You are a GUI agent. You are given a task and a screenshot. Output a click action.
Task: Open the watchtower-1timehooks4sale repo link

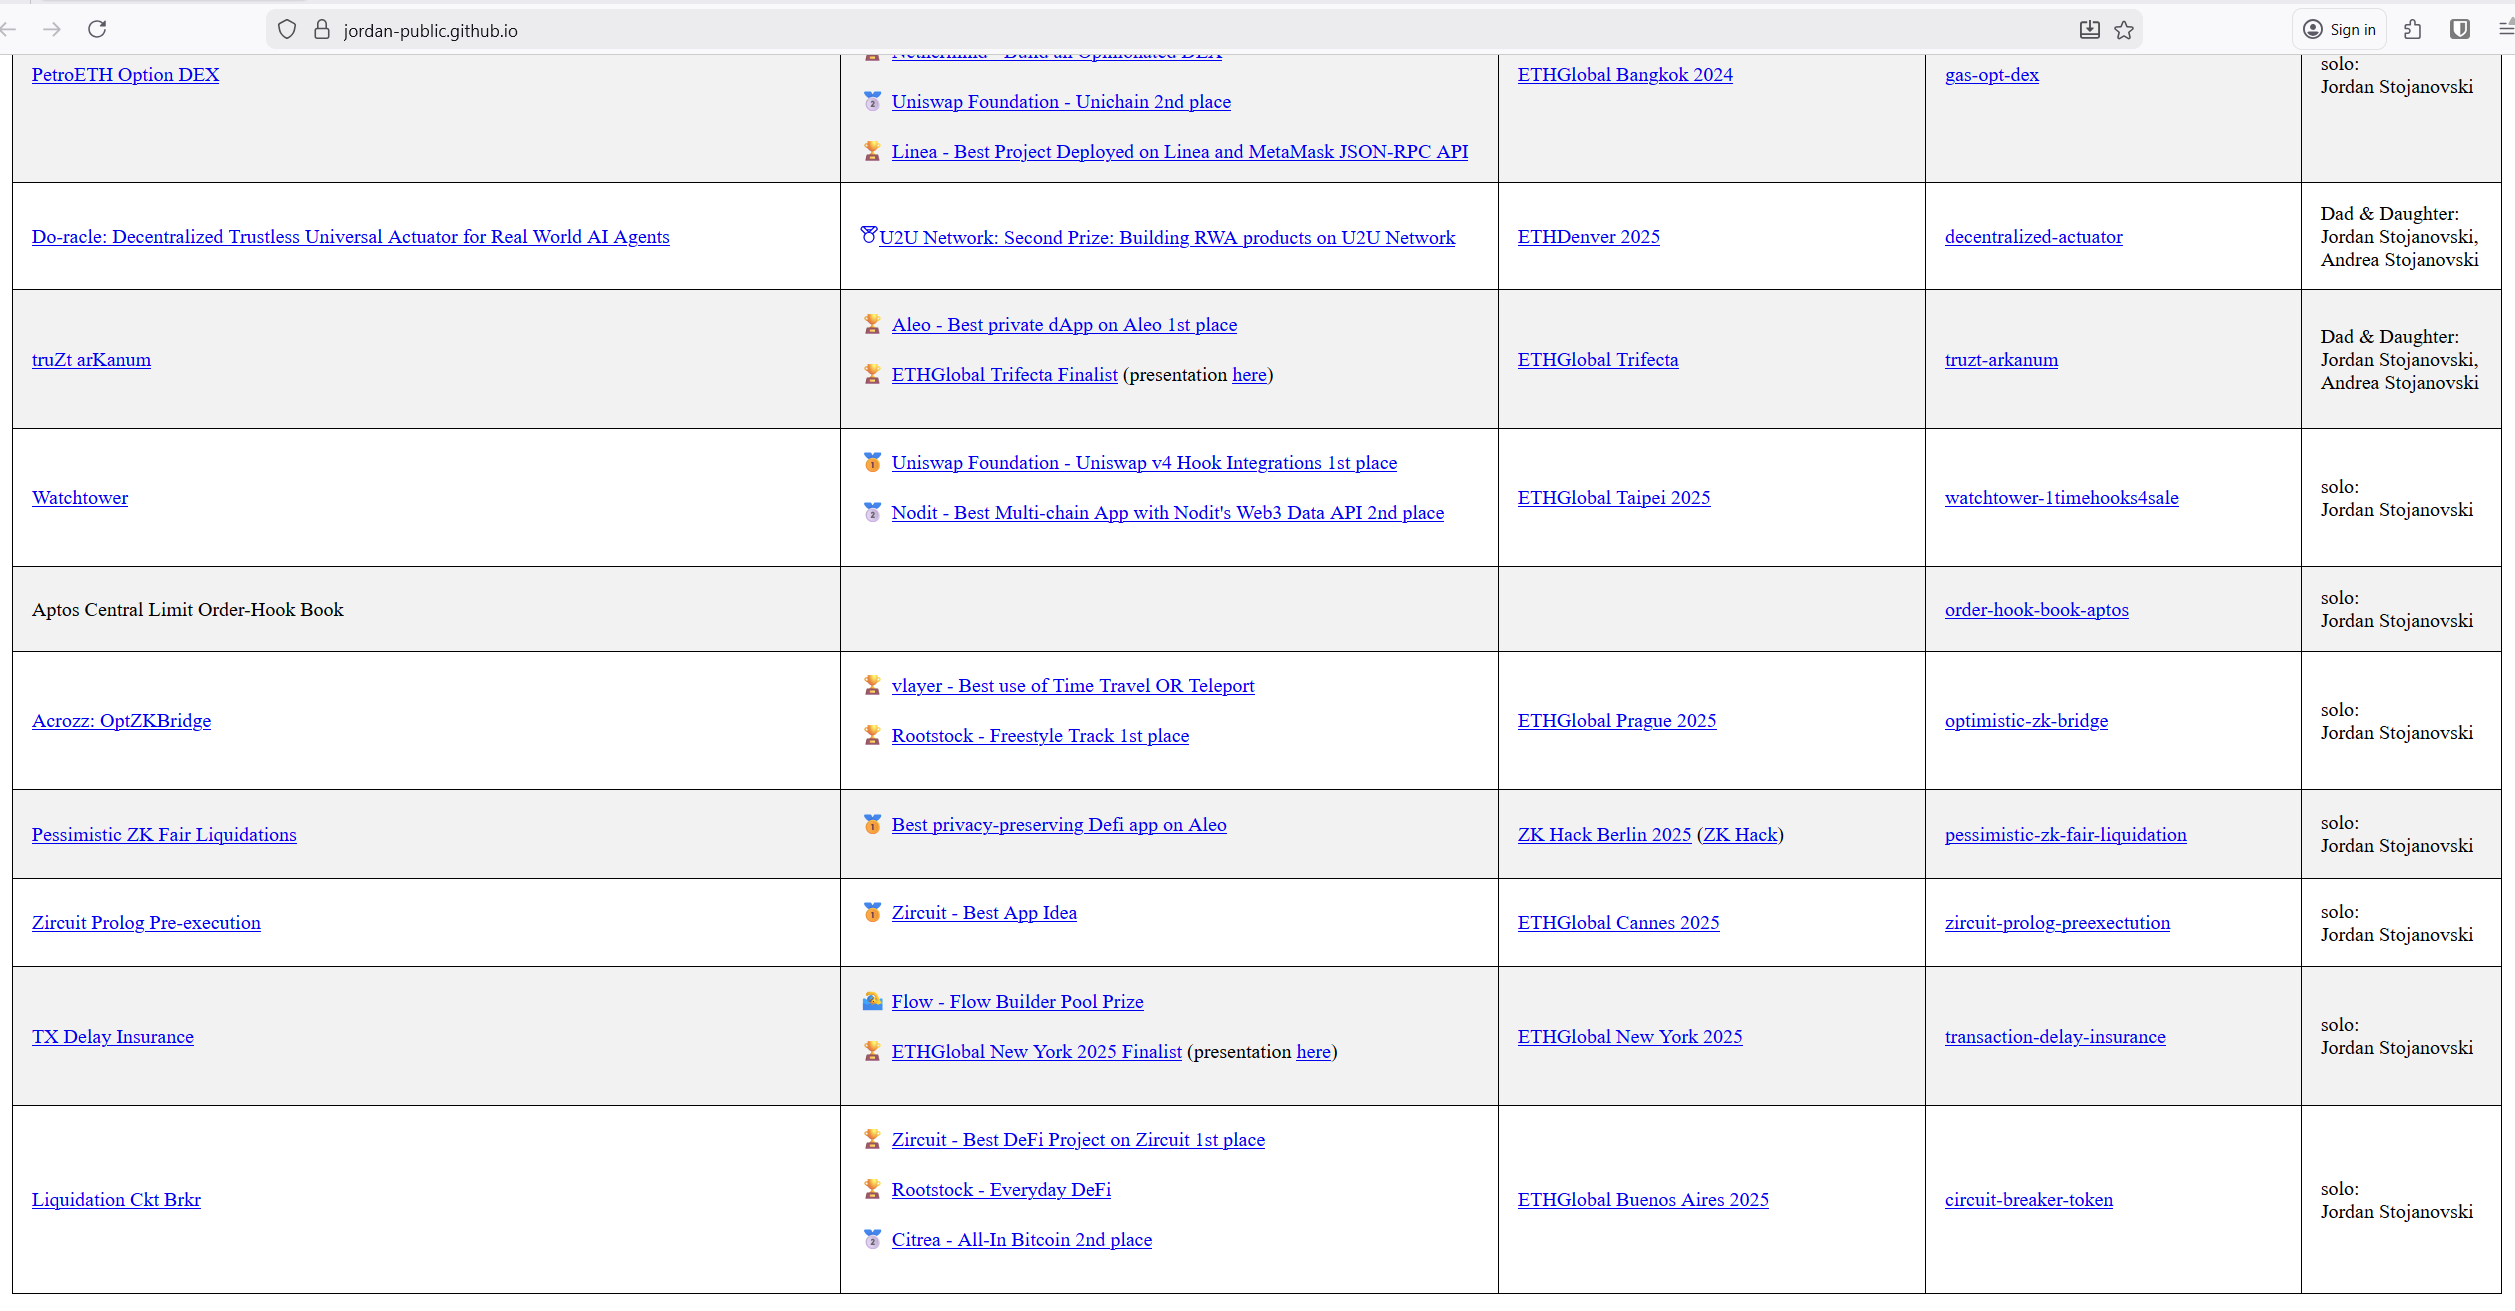pyautogui.click(x=2061, y=498)
